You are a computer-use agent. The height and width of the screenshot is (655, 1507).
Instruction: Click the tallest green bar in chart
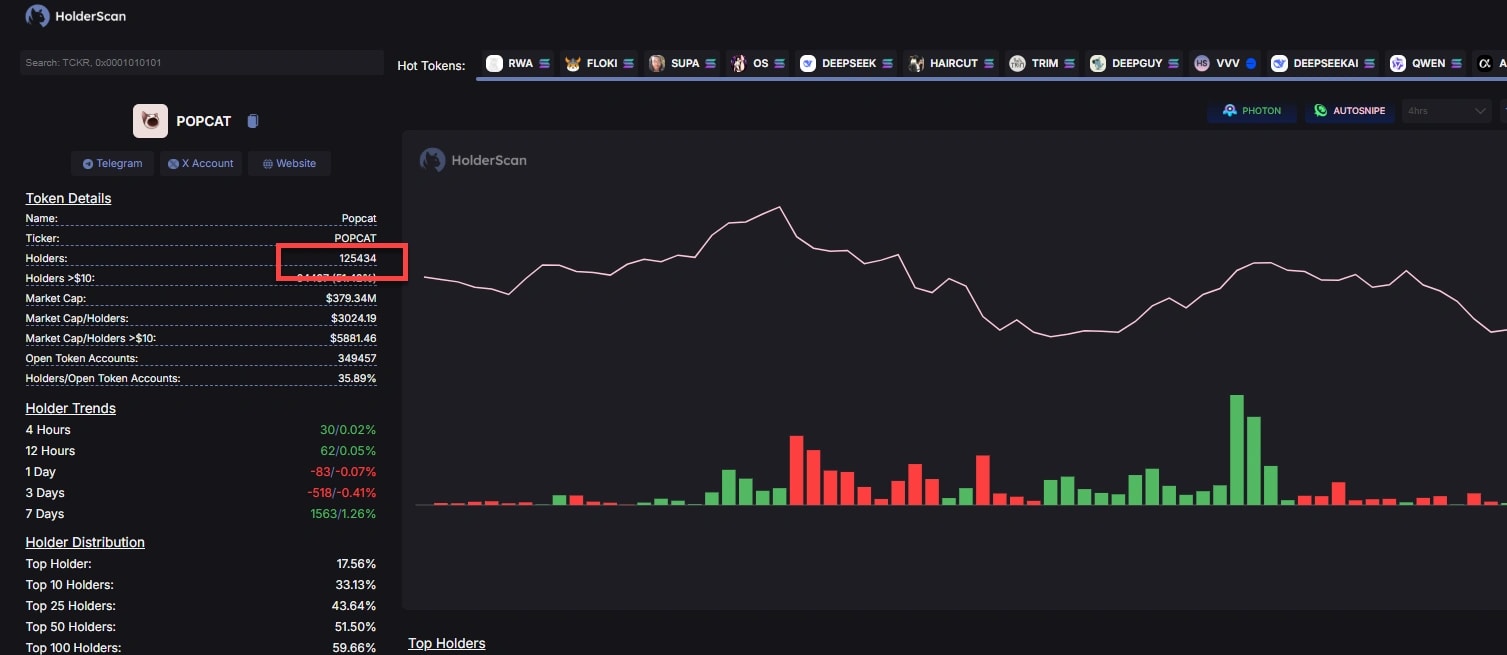tap(1237, 450)
